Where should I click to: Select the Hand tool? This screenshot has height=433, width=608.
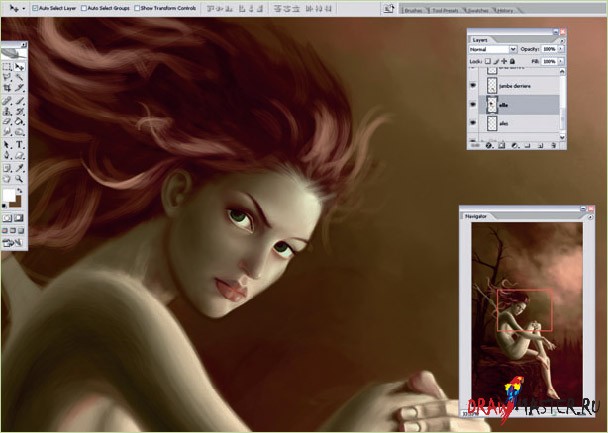coord(7,179)
